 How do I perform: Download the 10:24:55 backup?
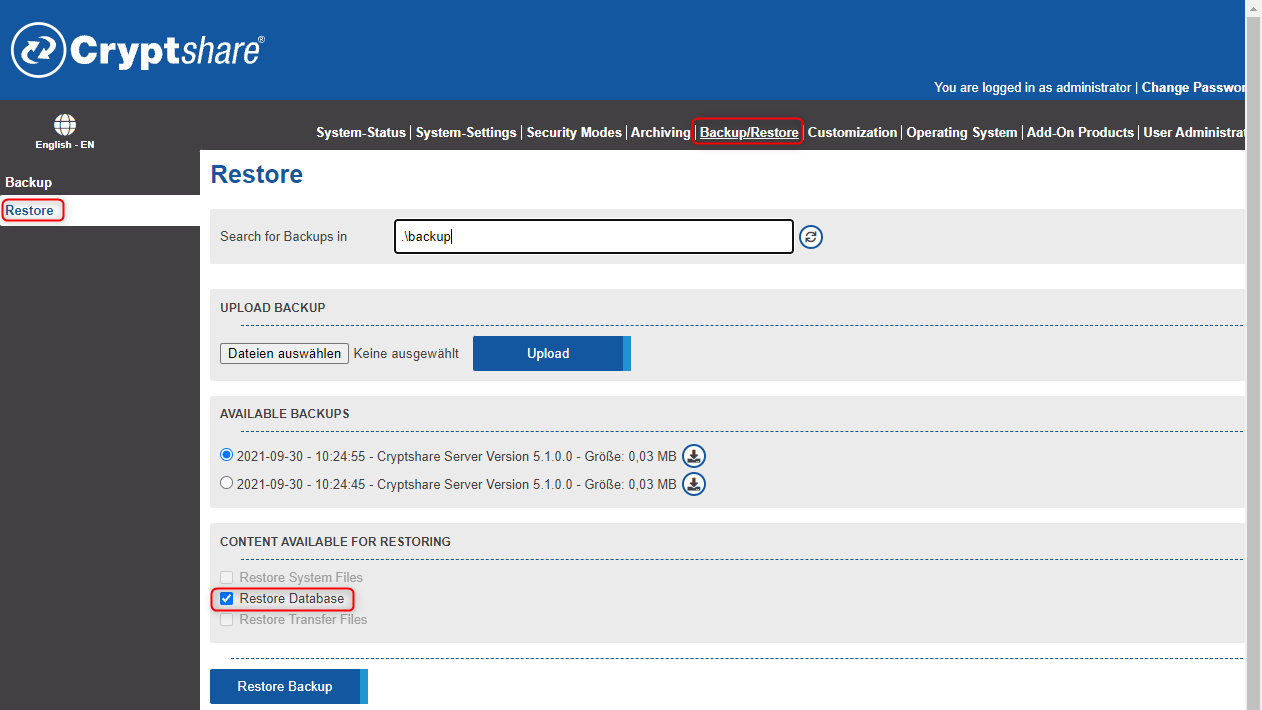click(694, 456)
